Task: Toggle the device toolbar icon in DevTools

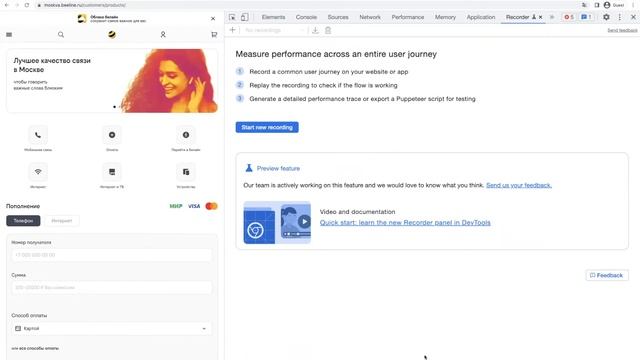Action: click(x=244, y=17)
